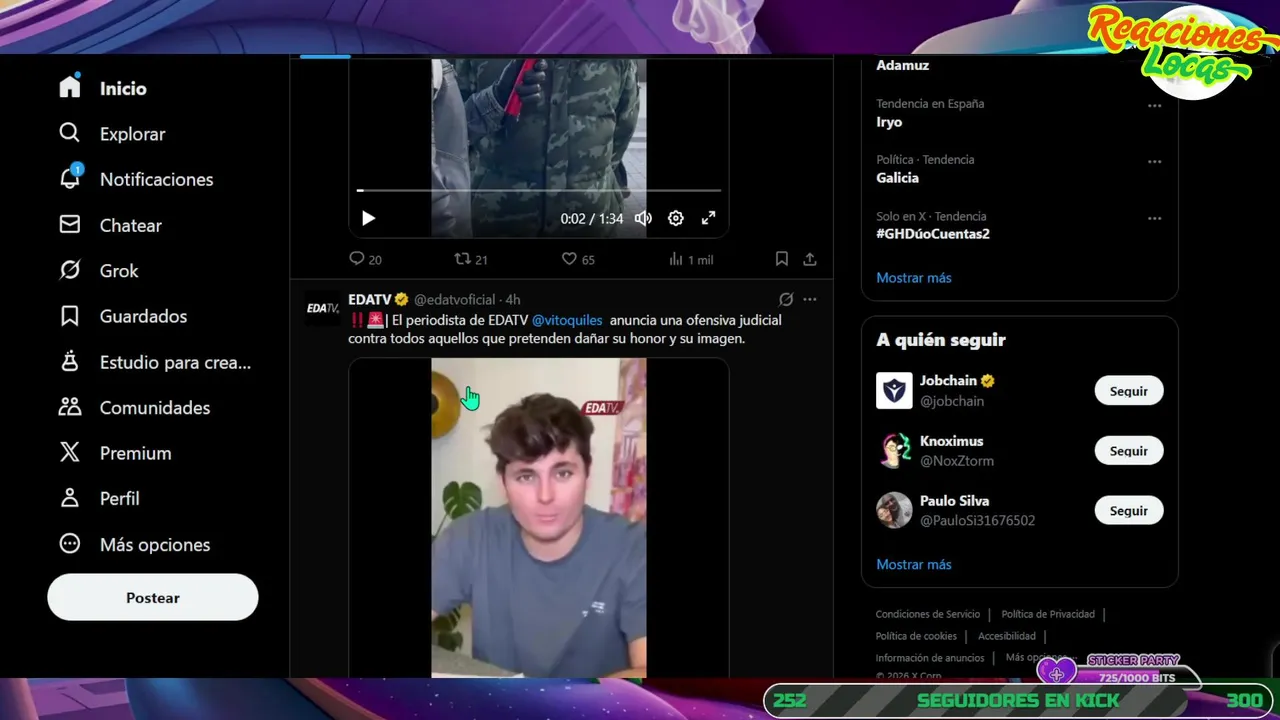This screenshot has width=1280, height=720.
Task: Click the EDATV account name
Action: click(369, 299)
